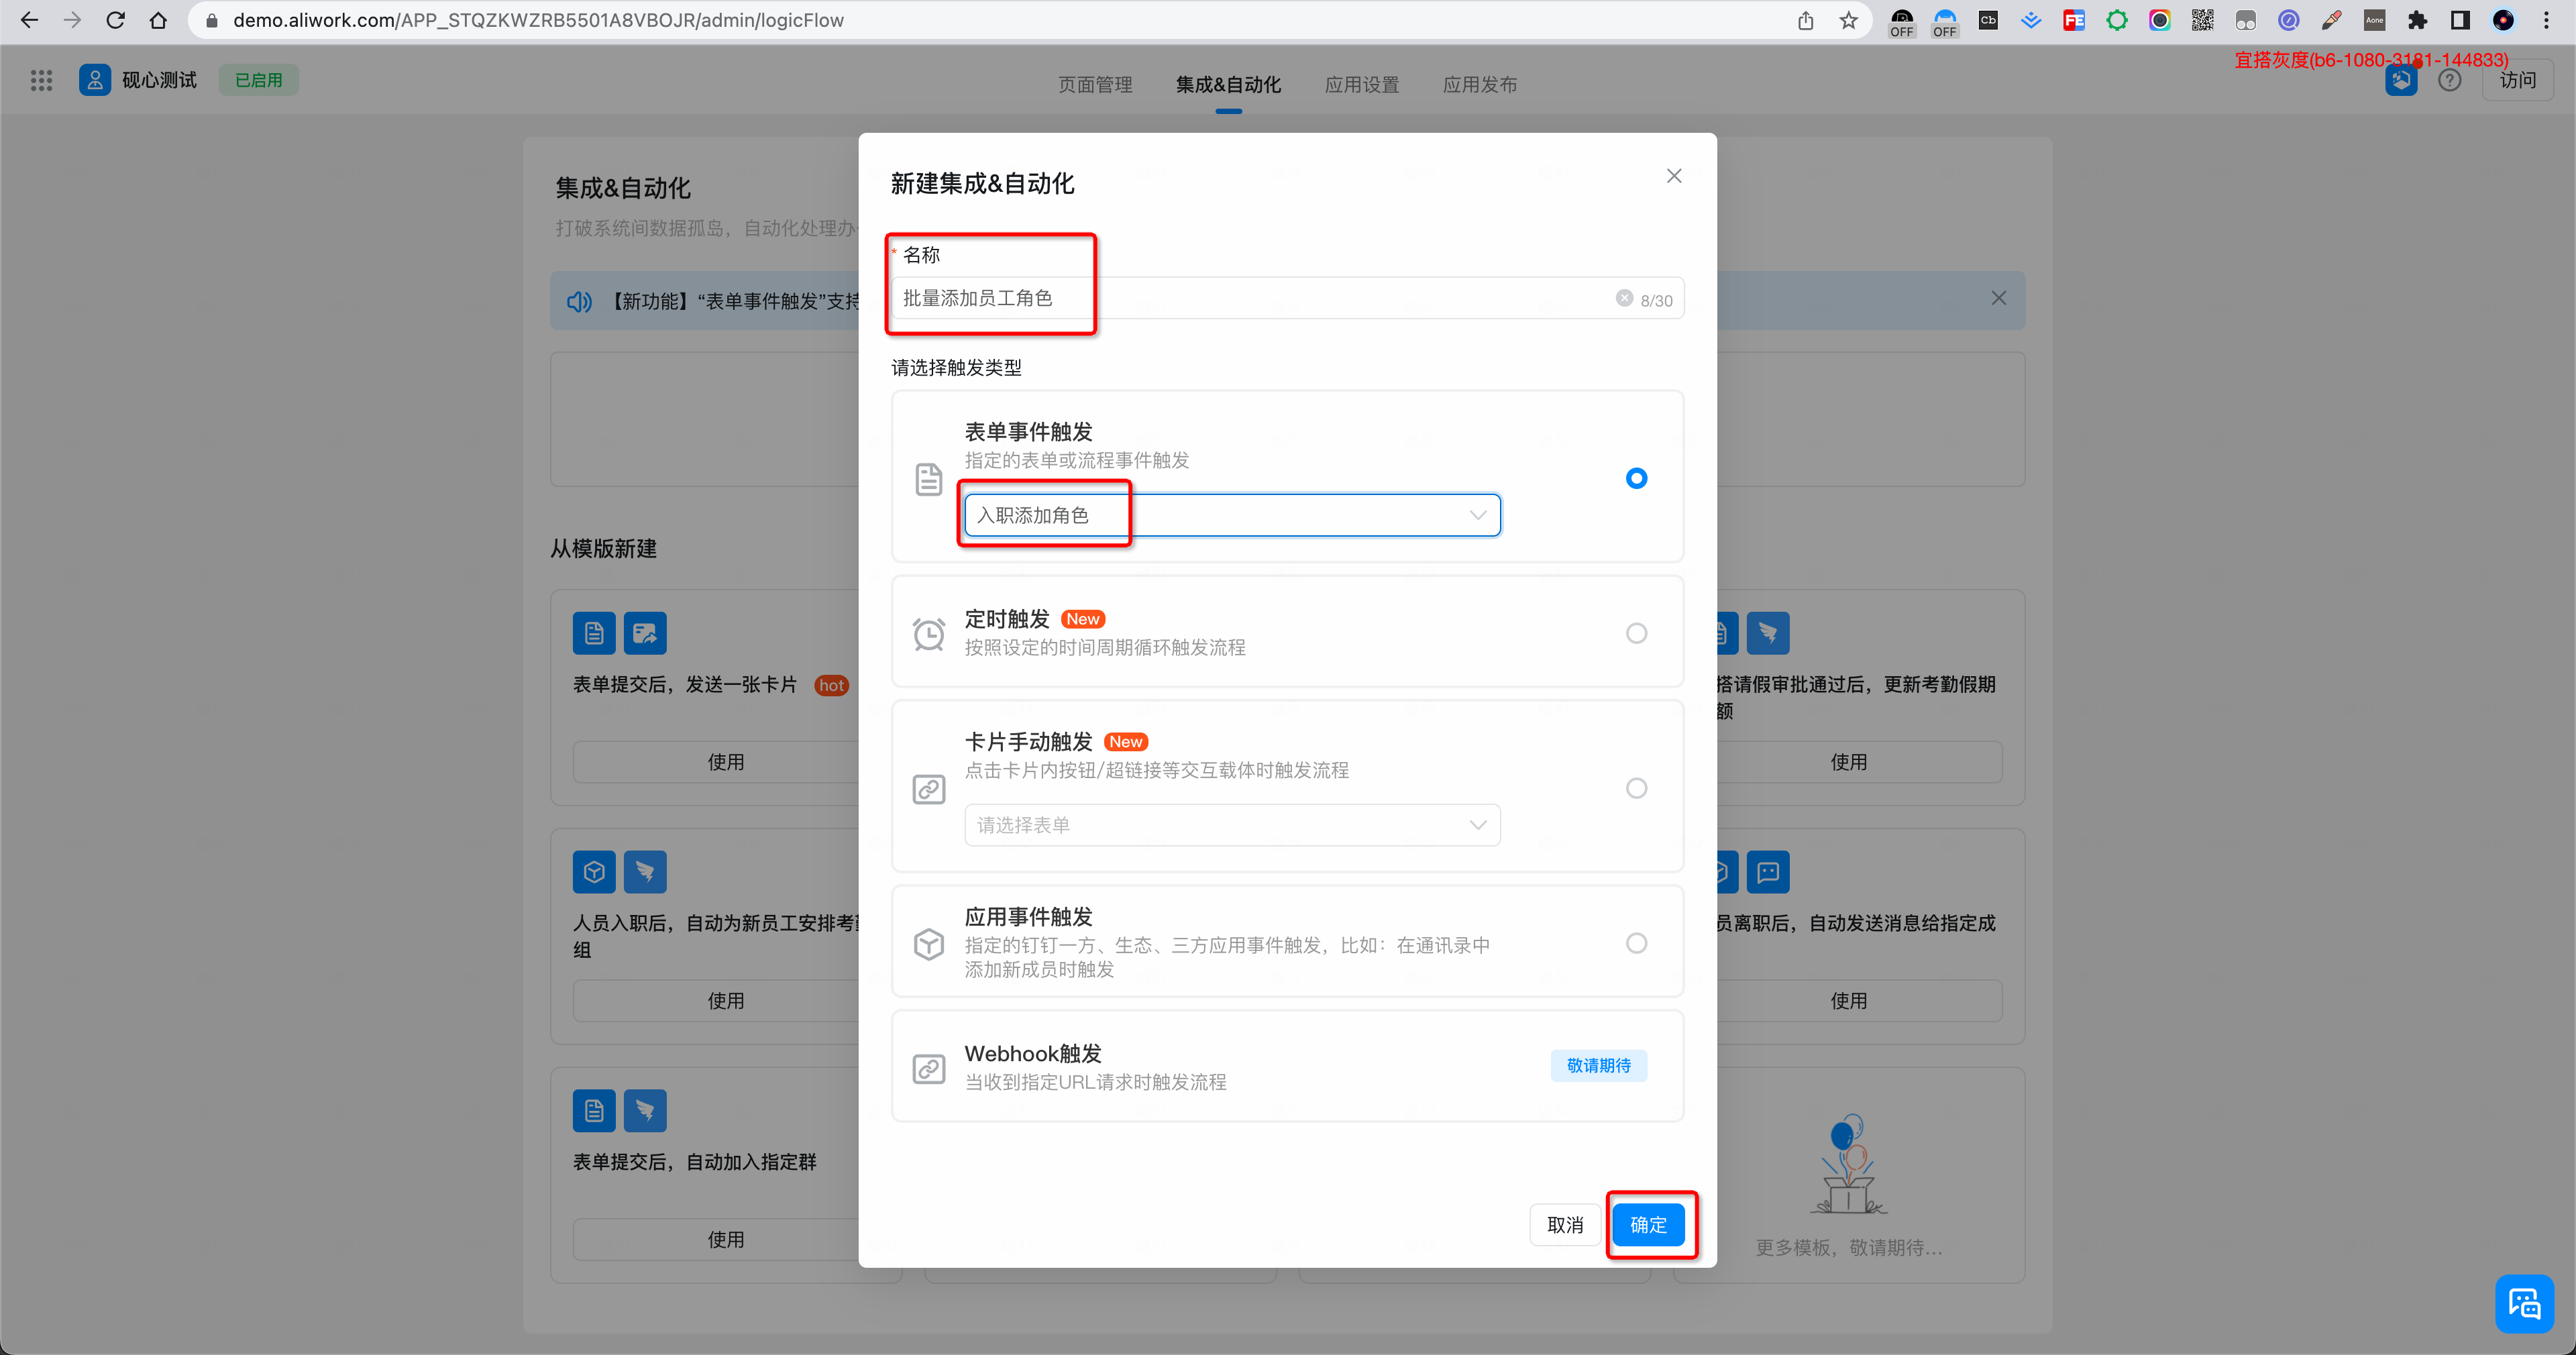Open the help question mark icon
Viewport: 2576px width, 1355px height.
(2449, 80)
